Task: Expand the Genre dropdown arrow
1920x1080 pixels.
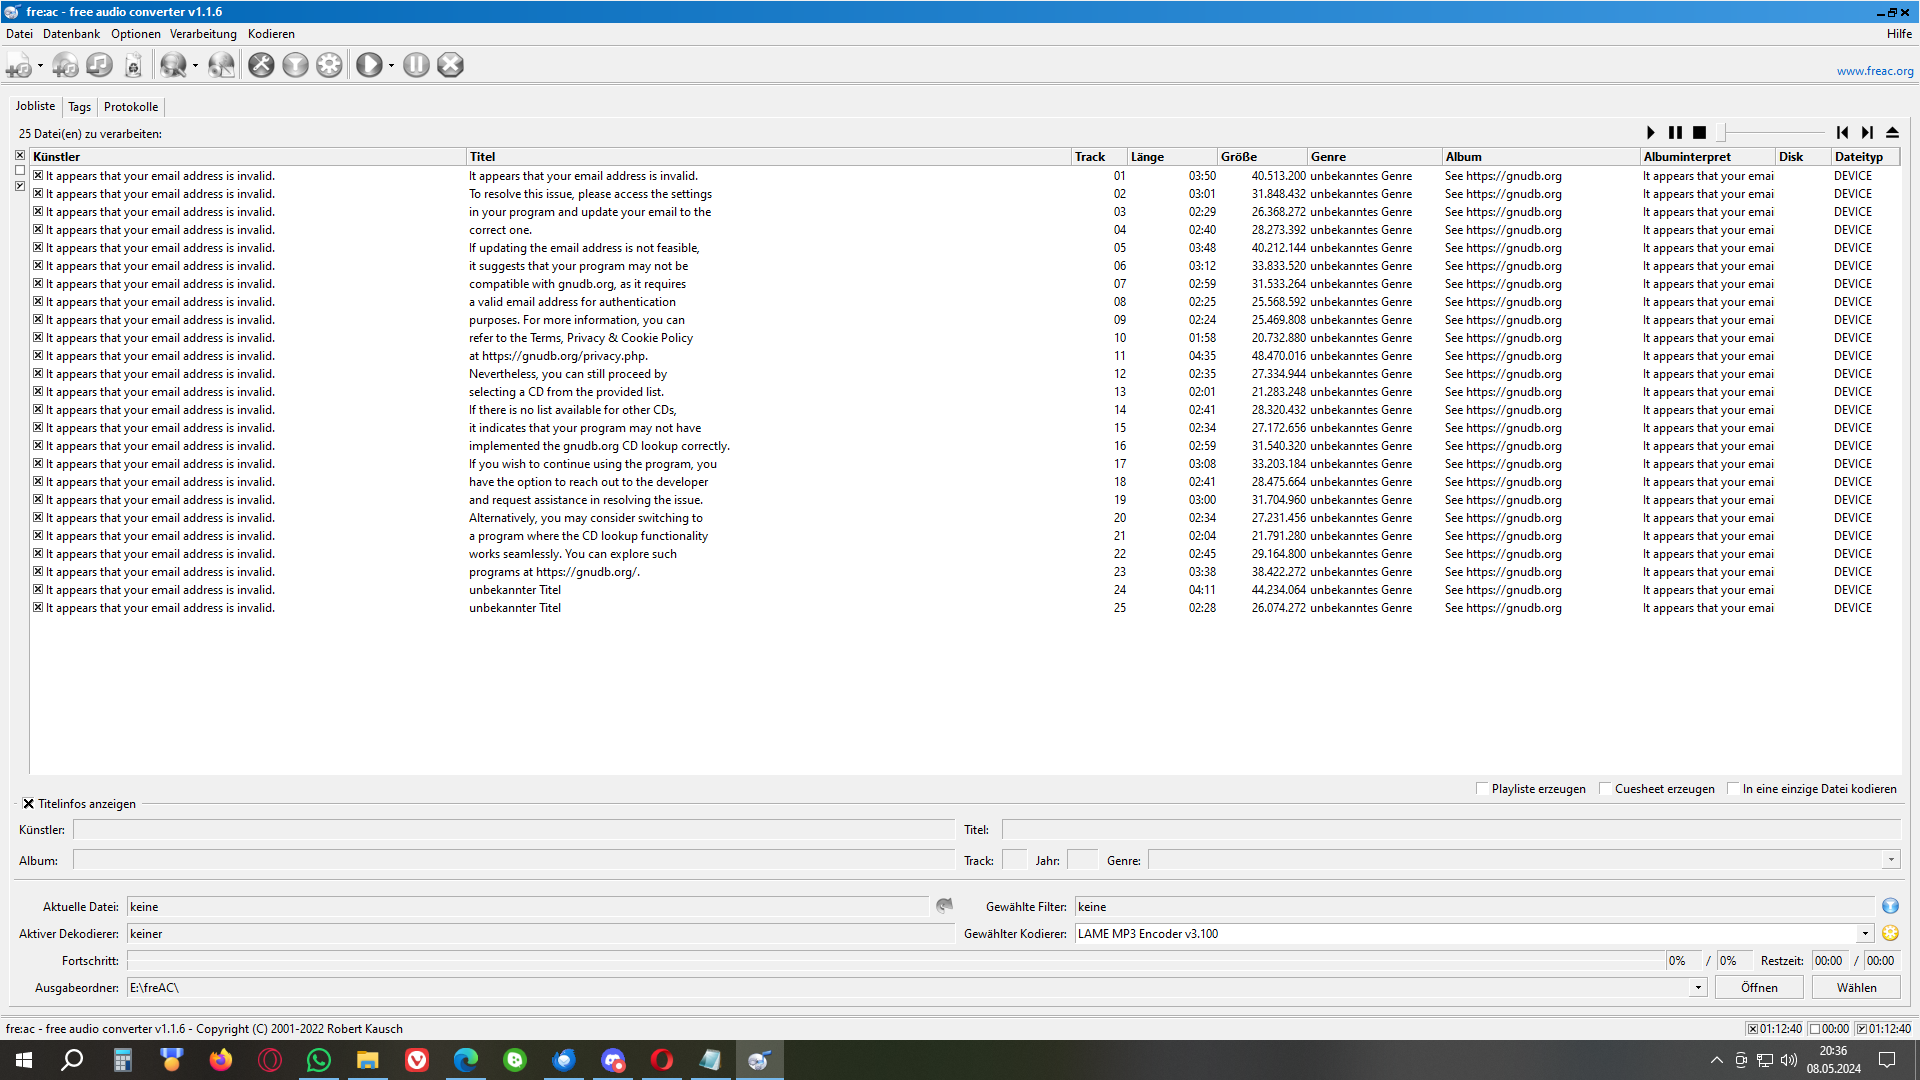Action: 1891,861
